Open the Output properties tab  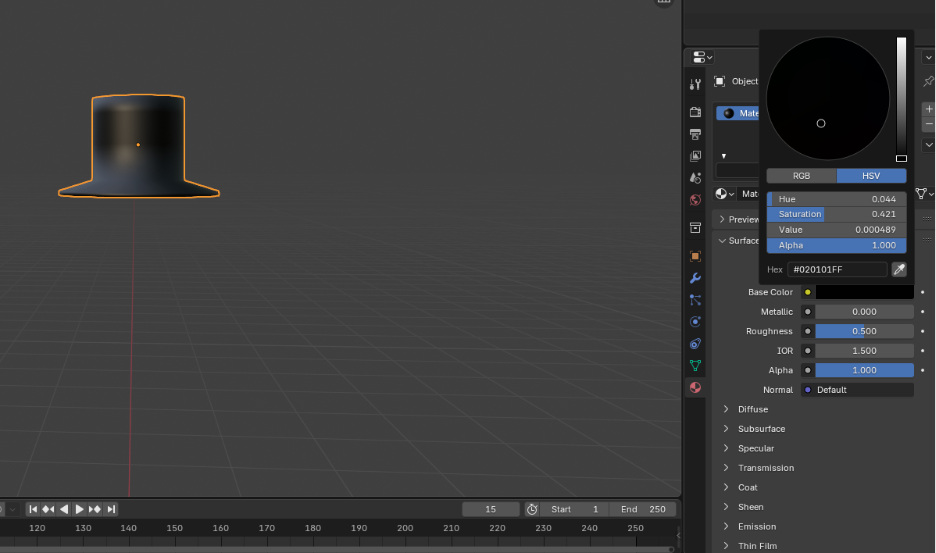(695, 134)
